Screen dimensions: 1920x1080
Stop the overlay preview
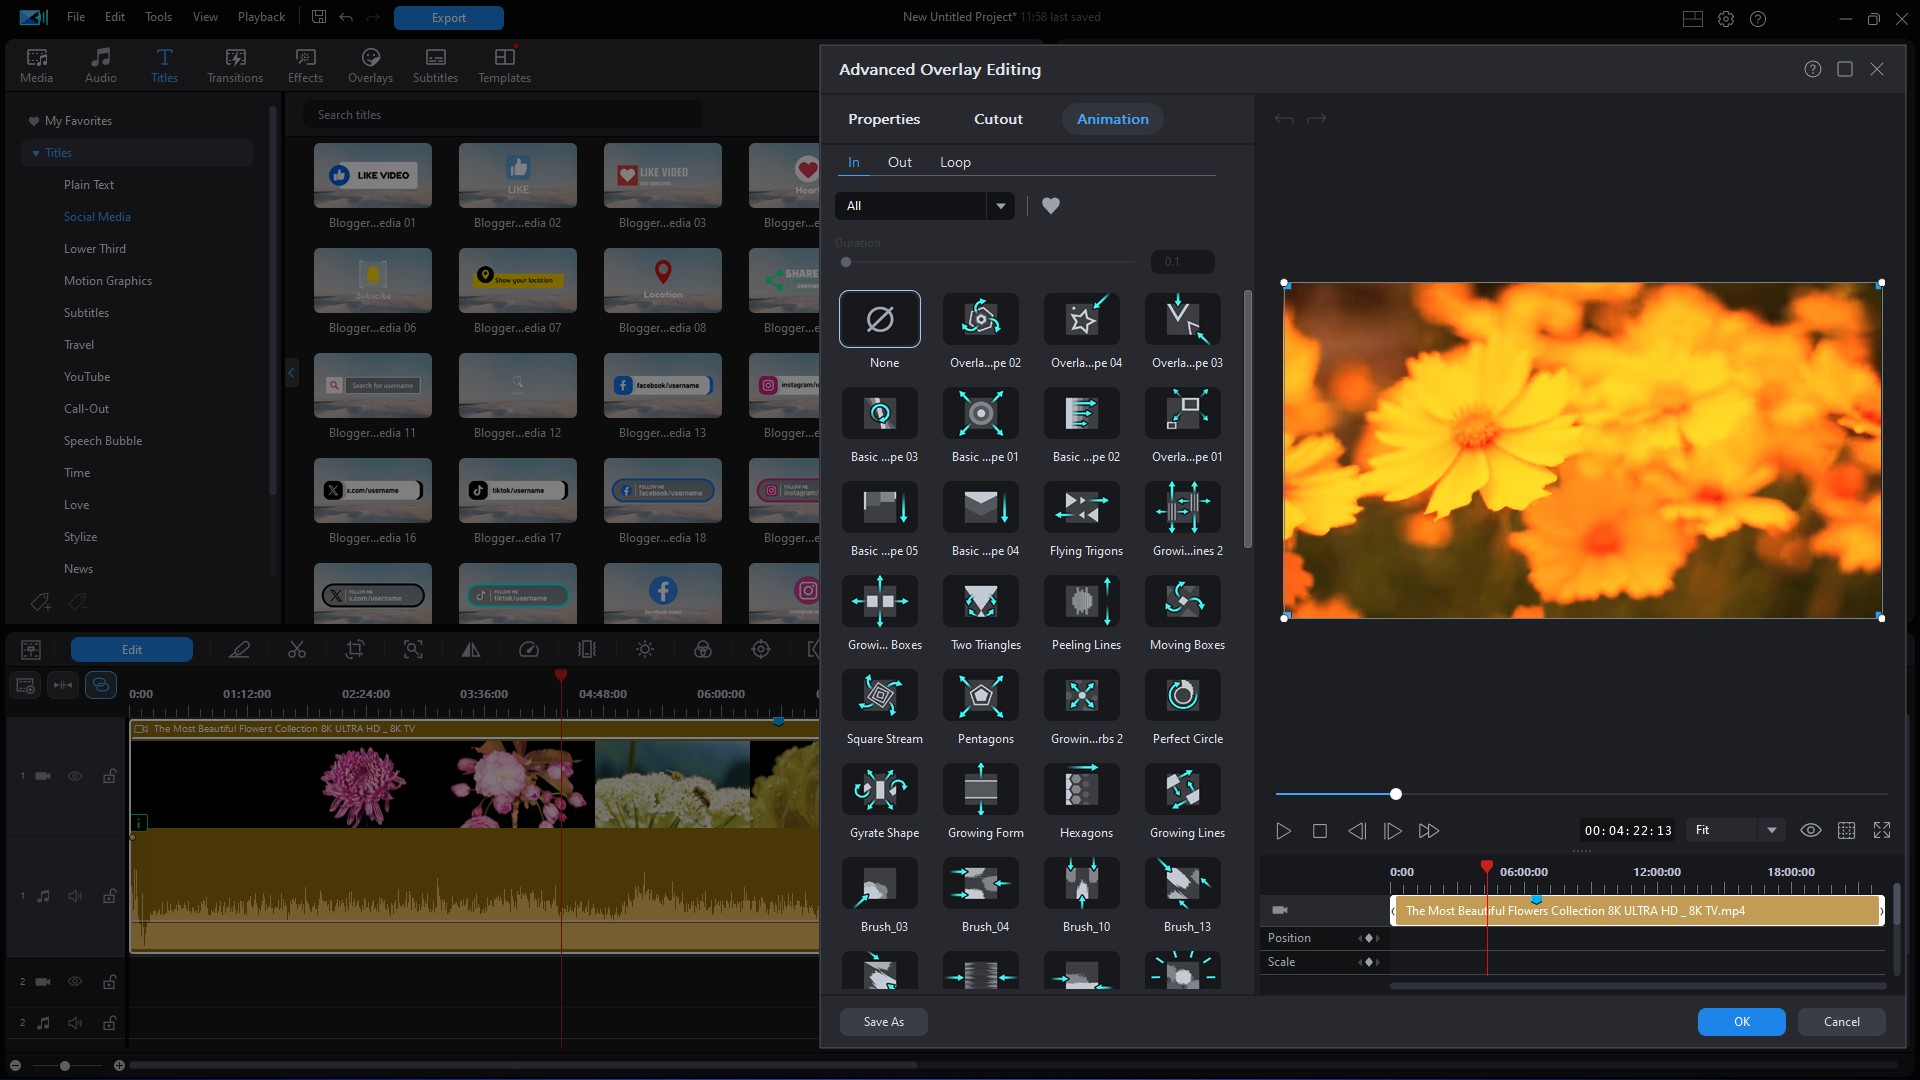click(1320, 831)
